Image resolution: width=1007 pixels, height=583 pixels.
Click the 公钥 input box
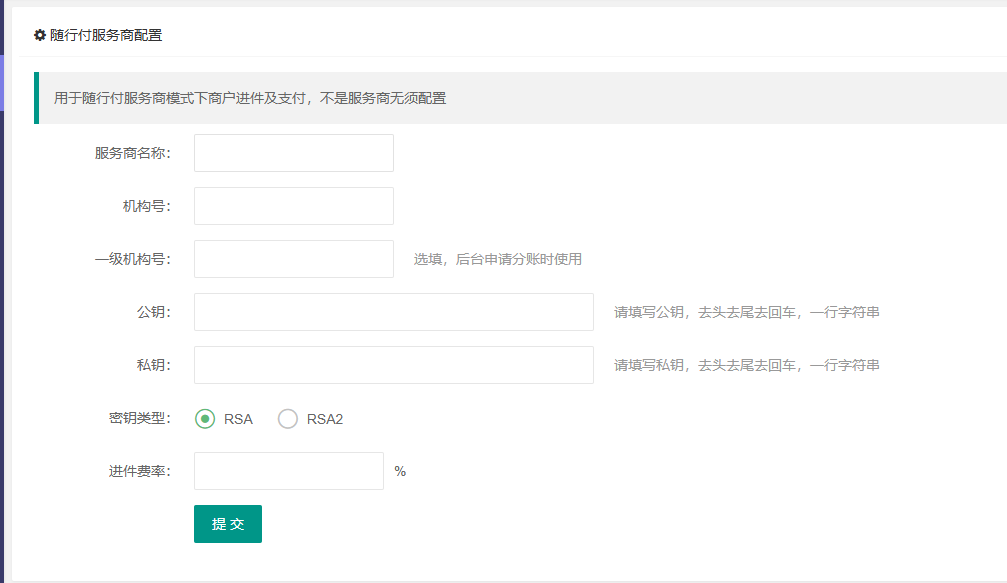tap(393, 312)
